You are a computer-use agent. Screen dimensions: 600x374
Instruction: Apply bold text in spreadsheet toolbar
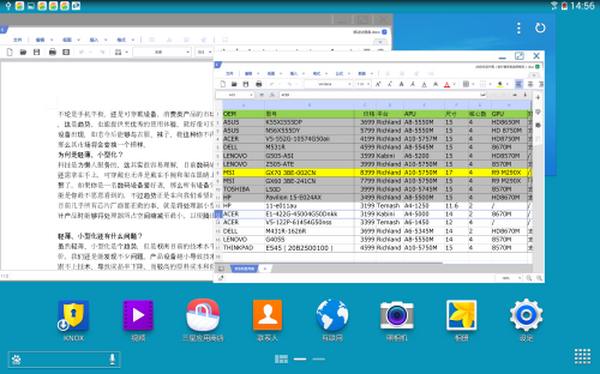coord(401,84)
